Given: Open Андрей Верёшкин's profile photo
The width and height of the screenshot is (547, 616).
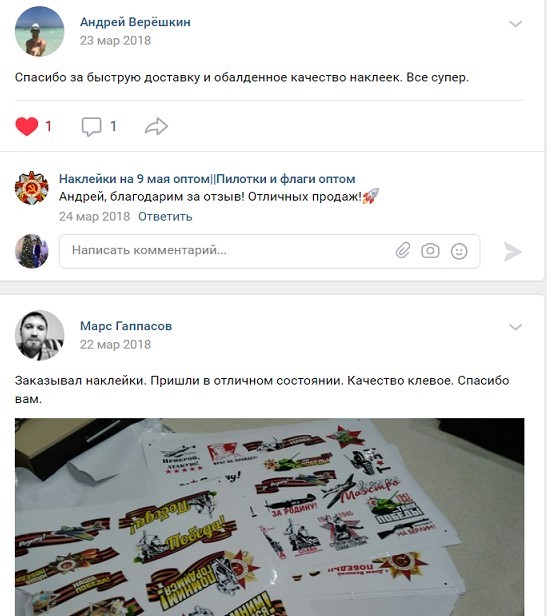Looking at the screenshot, I should coord(39,31).
